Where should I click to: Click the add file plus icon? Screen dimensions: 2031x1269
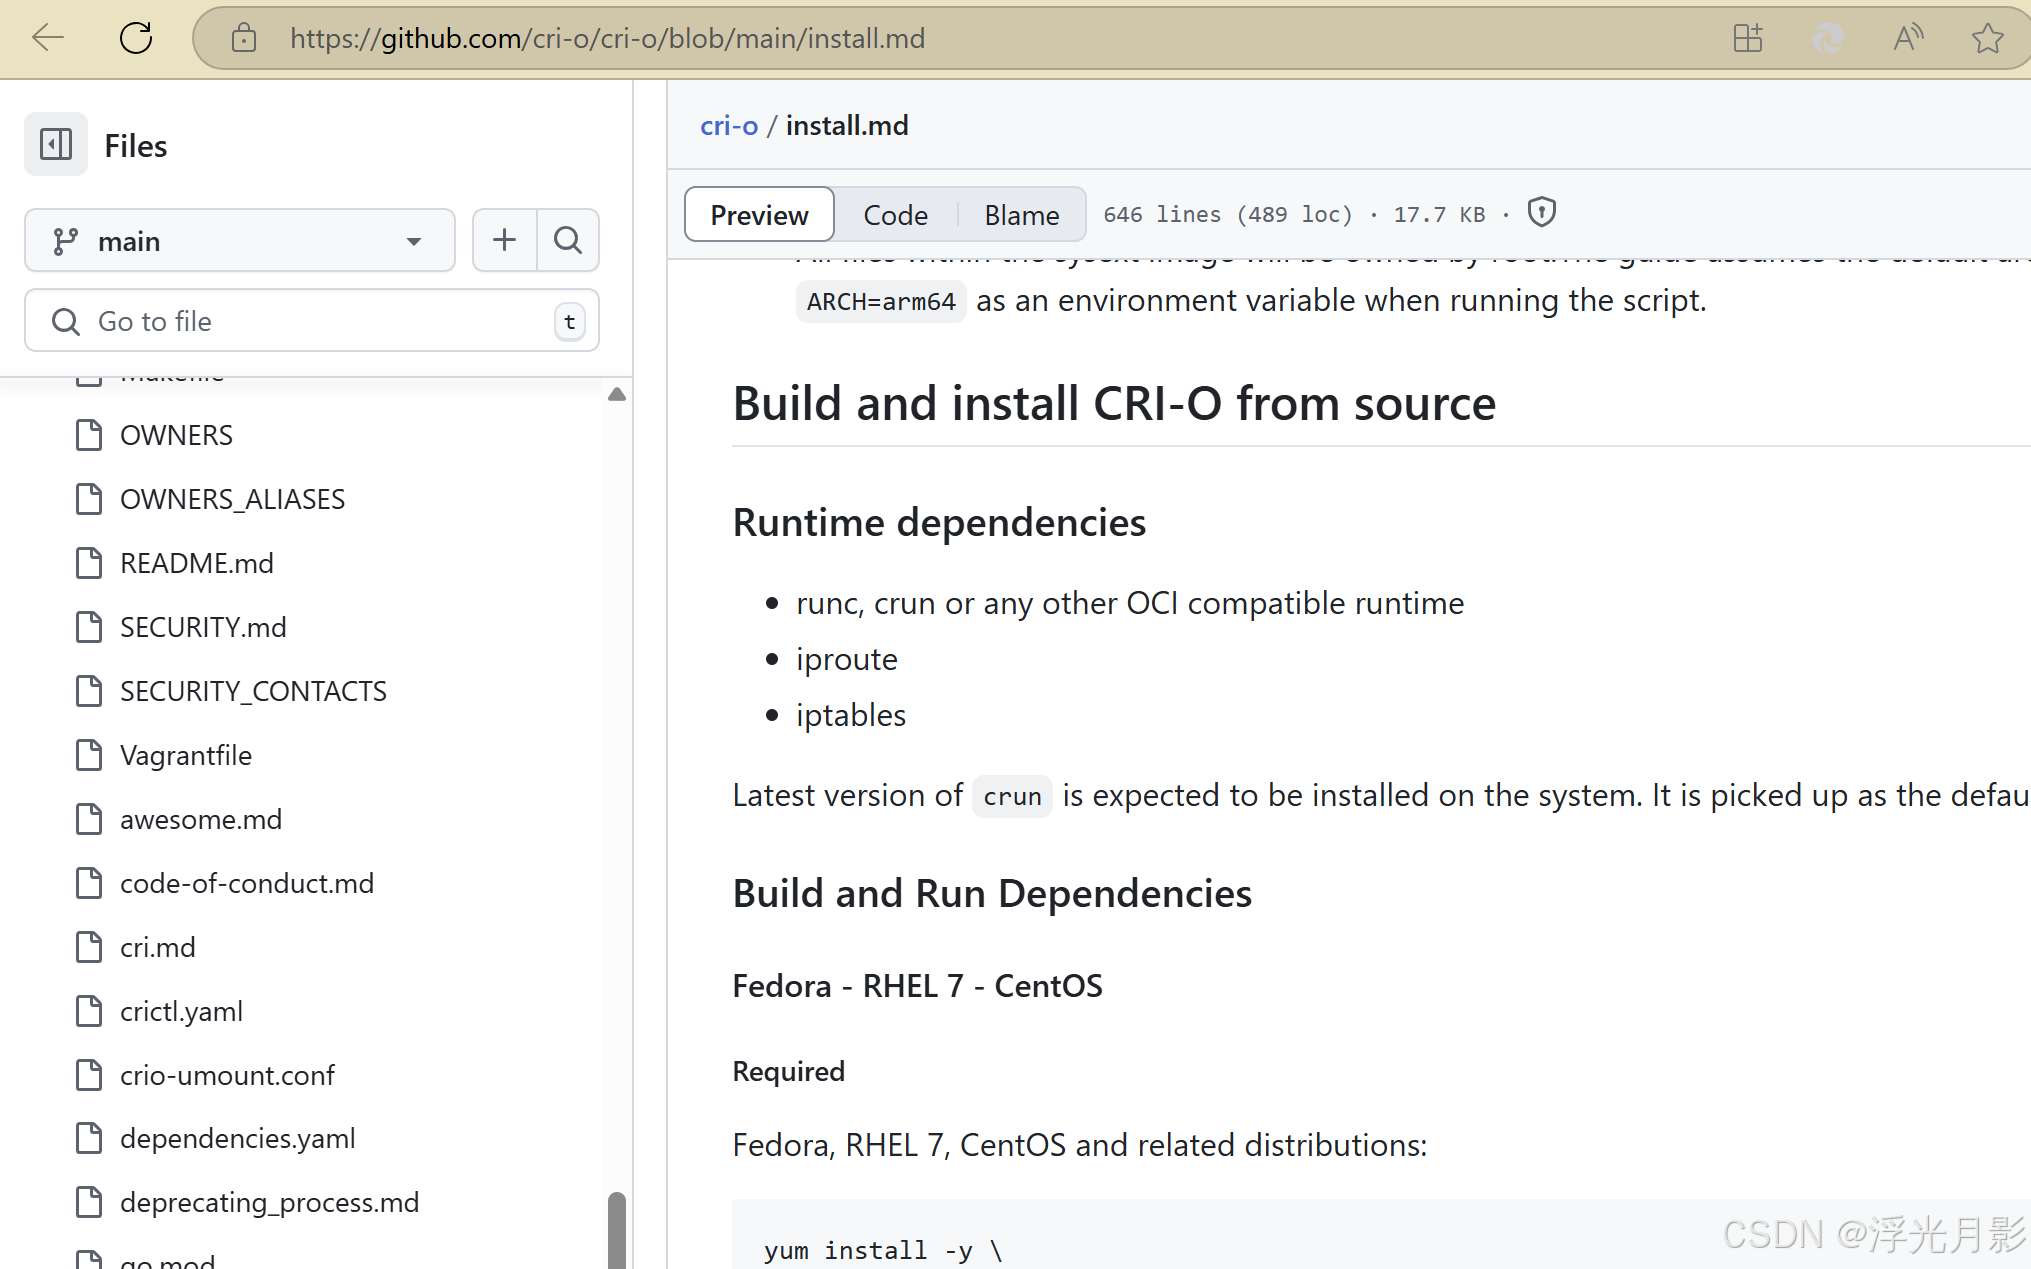pos(505,240)
